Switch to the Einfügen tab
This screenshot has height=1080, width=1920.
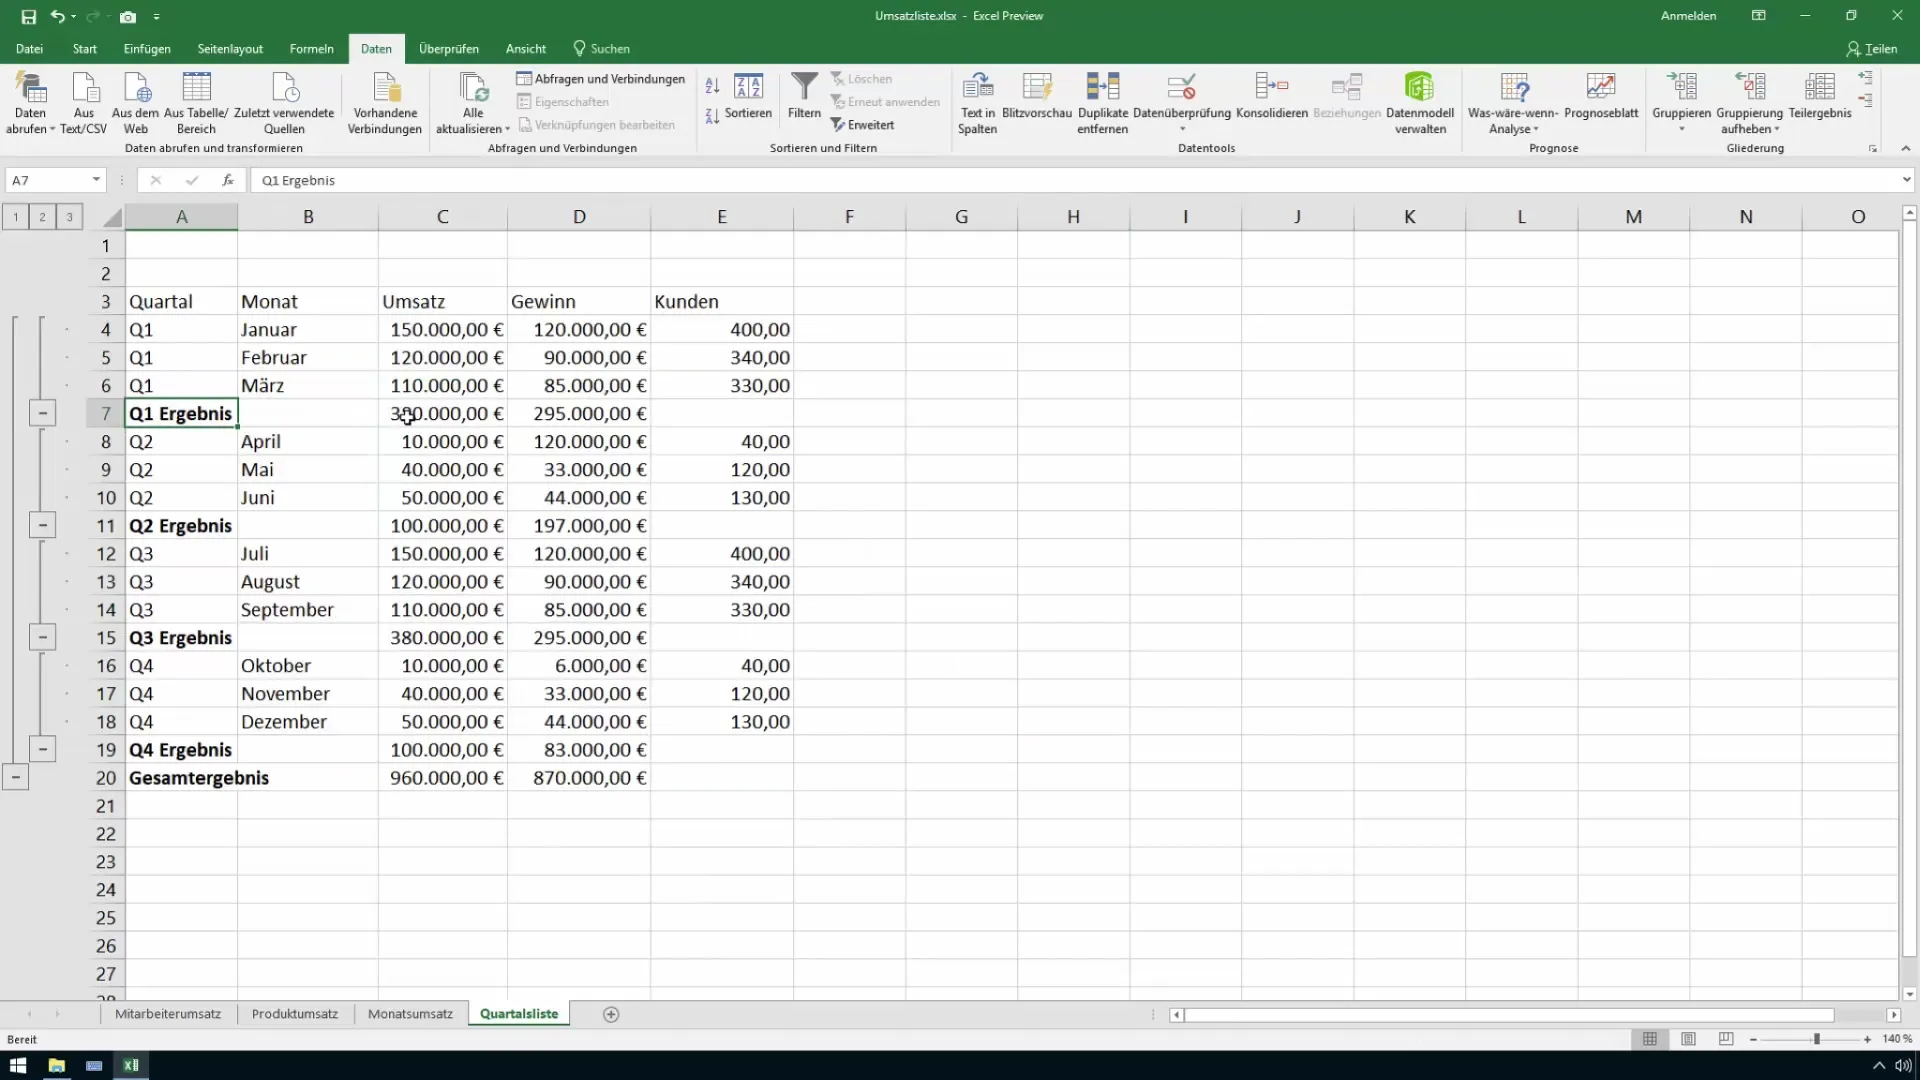(147, 49)
